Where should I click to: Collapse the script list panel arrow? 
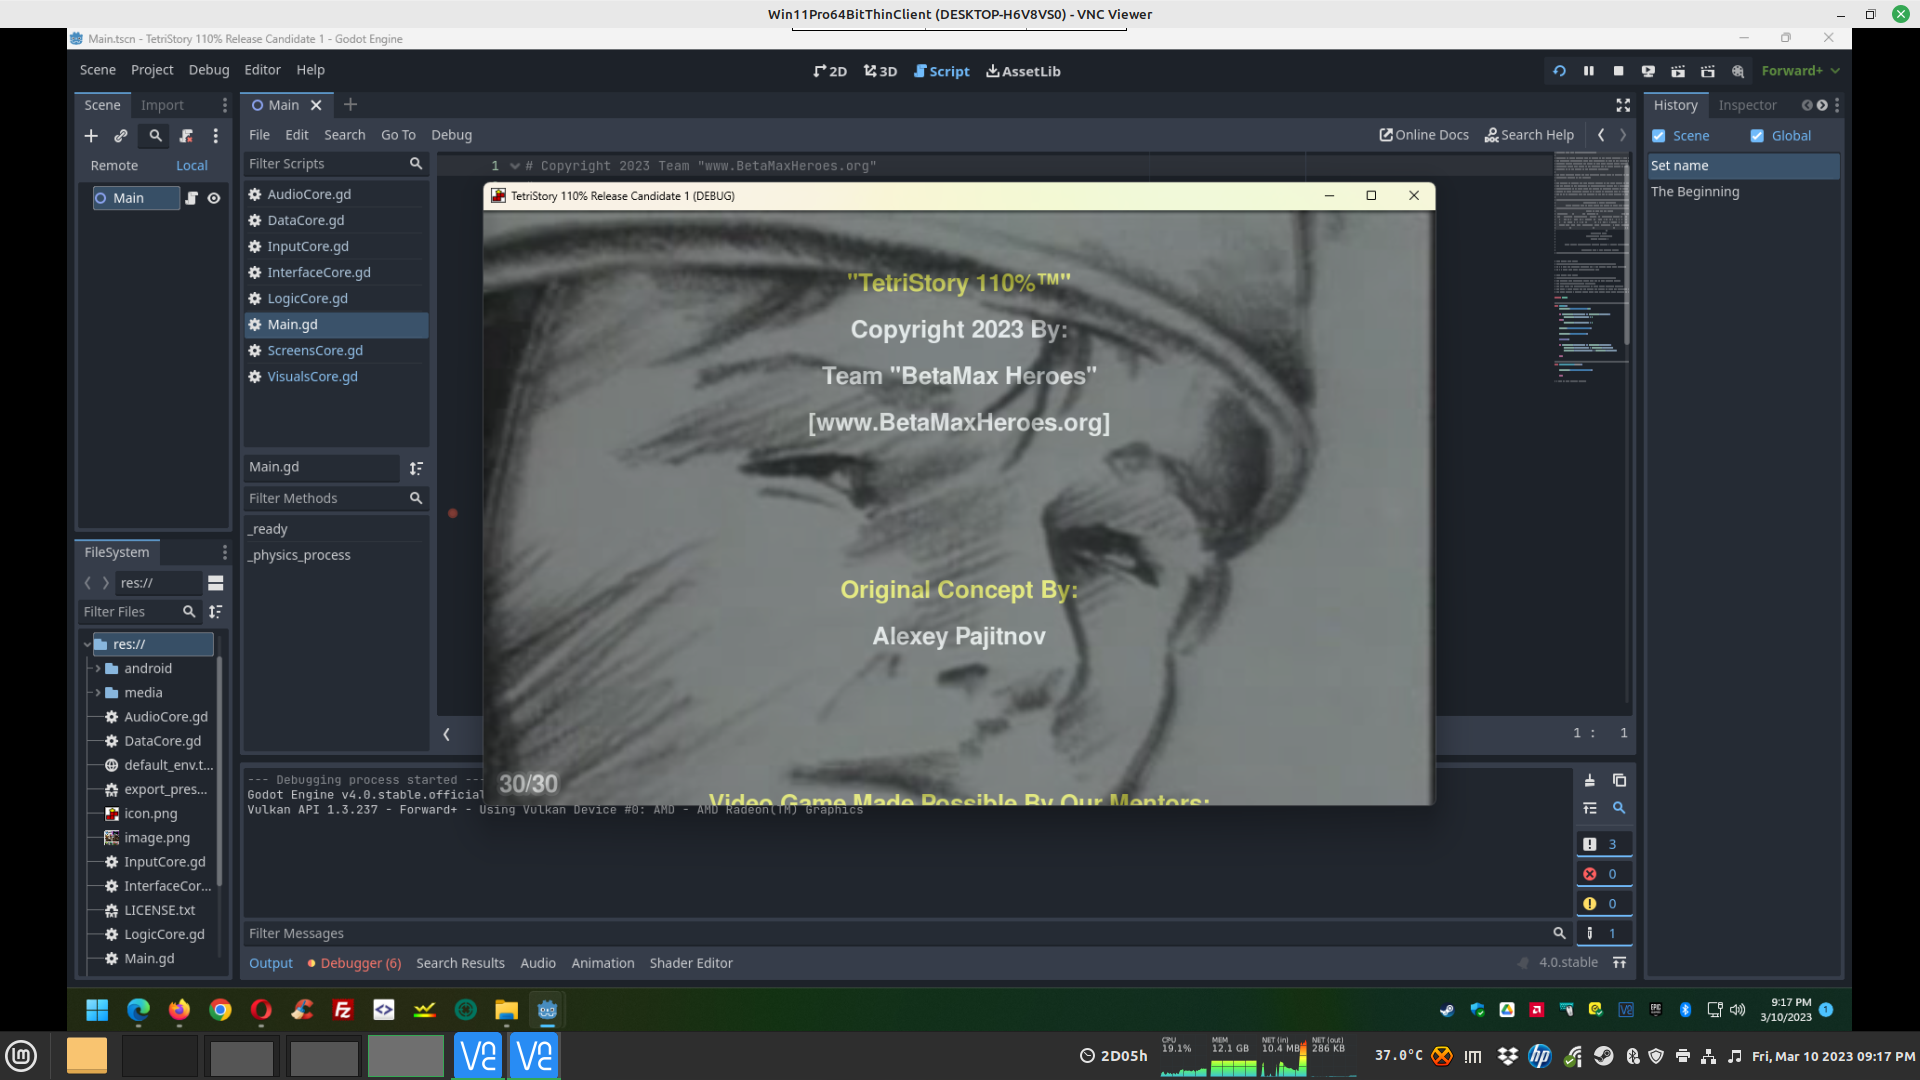(447, 735)
